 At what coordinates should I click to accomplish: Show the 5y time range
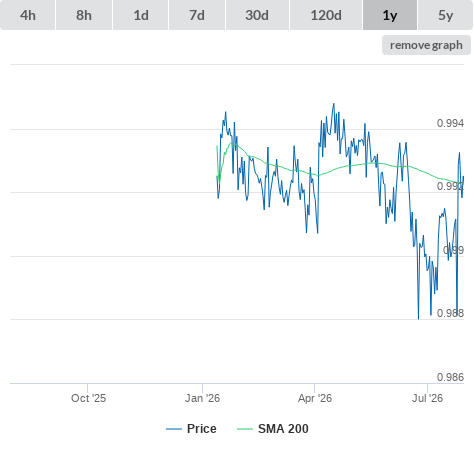445,15
